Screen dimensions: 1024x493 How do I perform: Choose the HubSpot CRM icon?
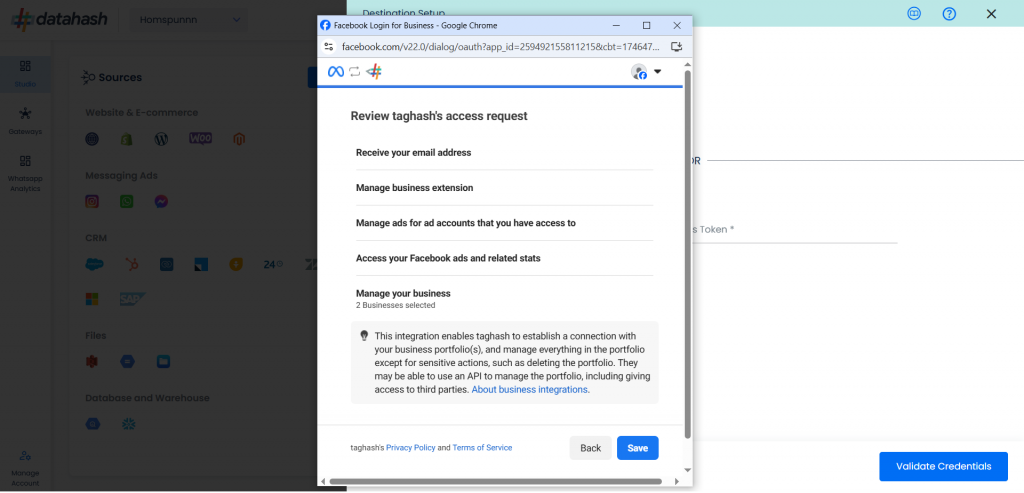click(132, 264)
